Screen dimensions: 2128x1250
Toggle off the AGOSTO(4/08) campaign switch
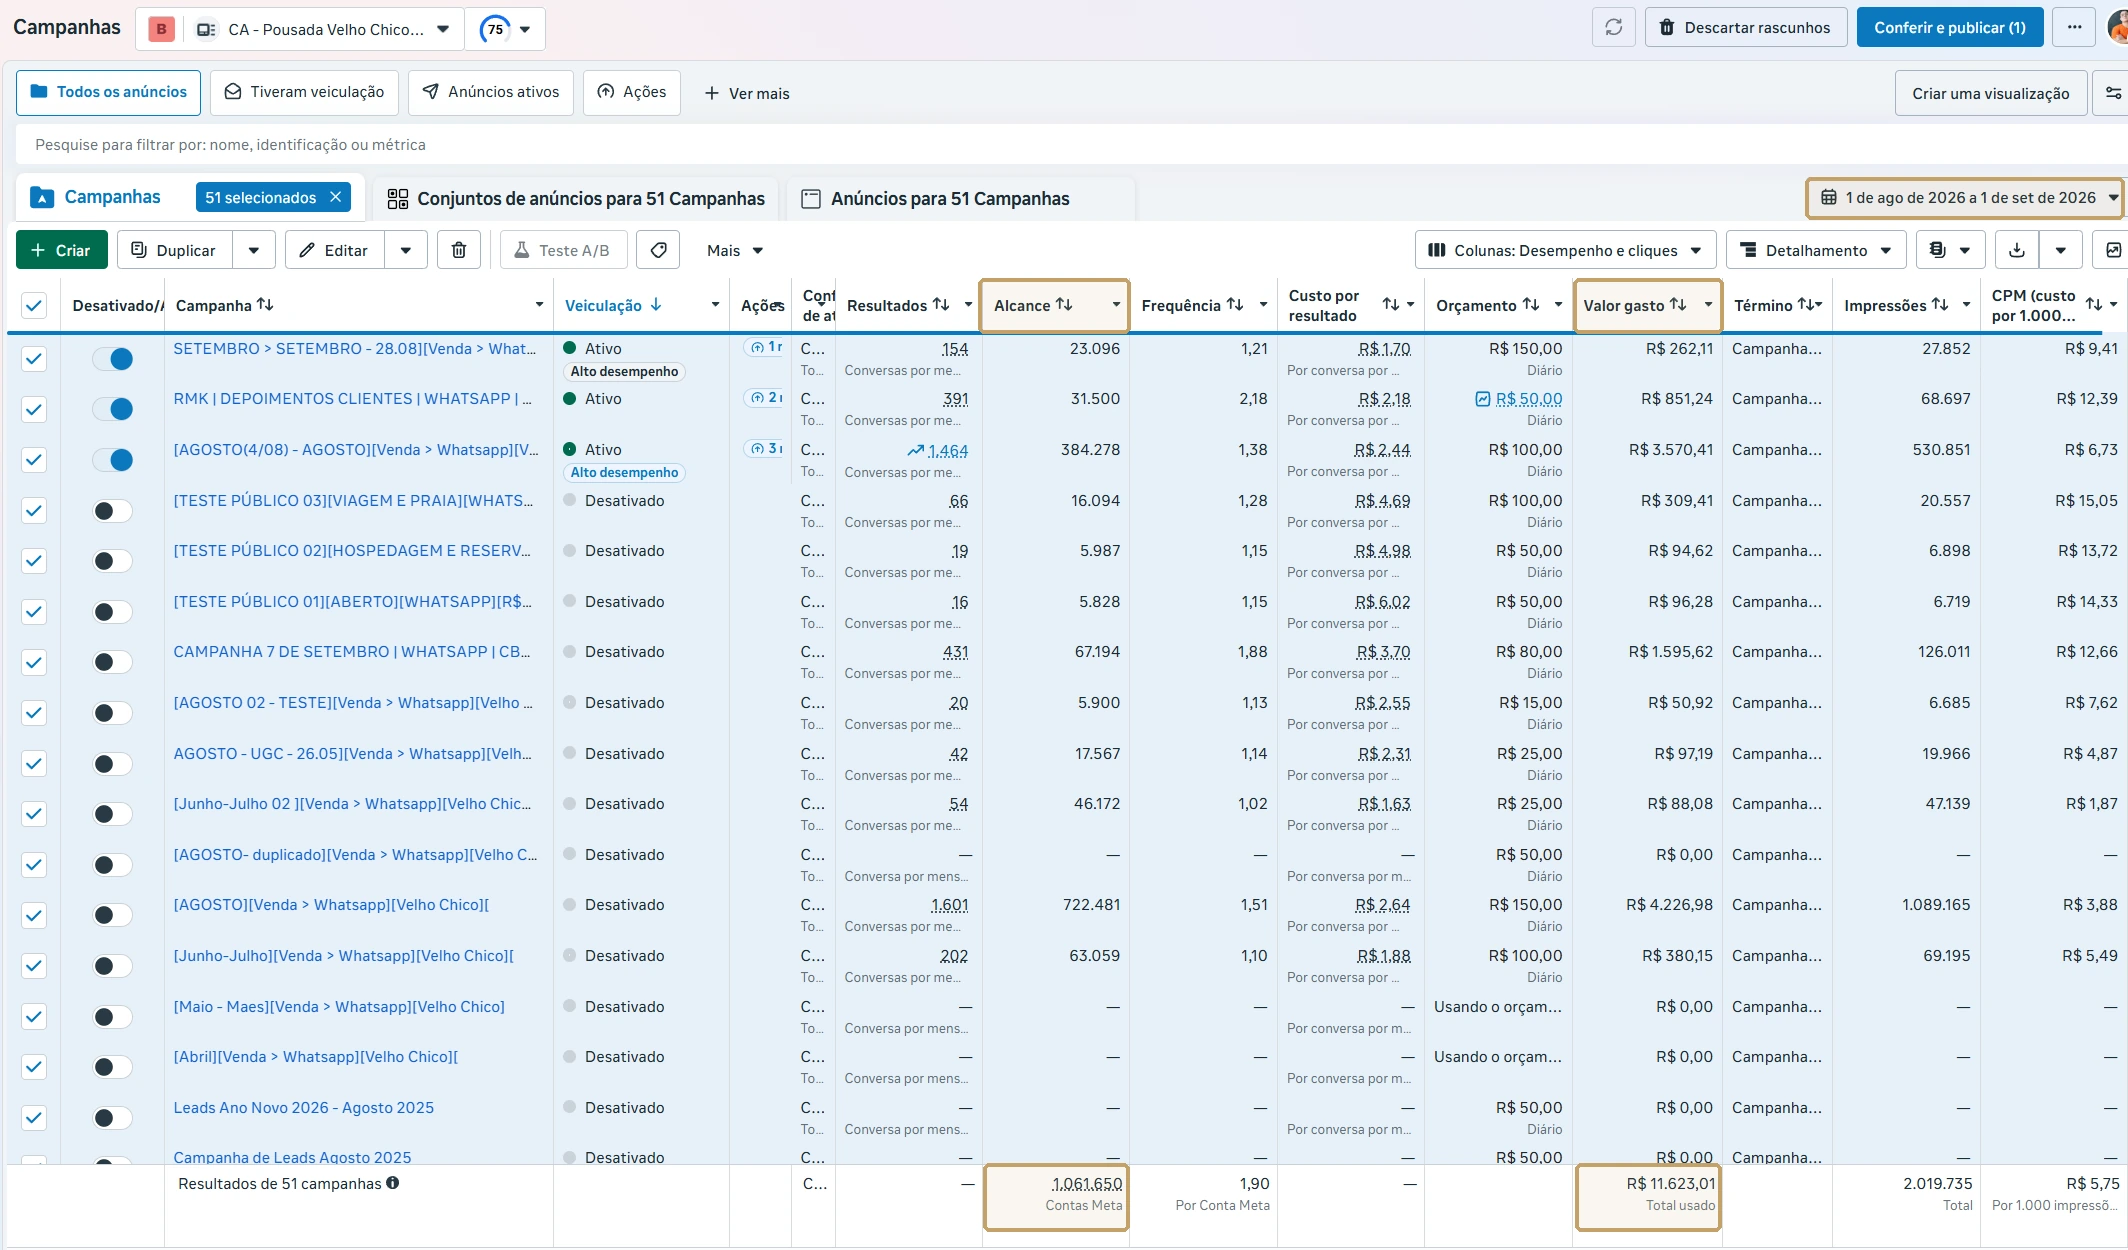point(113,460)
